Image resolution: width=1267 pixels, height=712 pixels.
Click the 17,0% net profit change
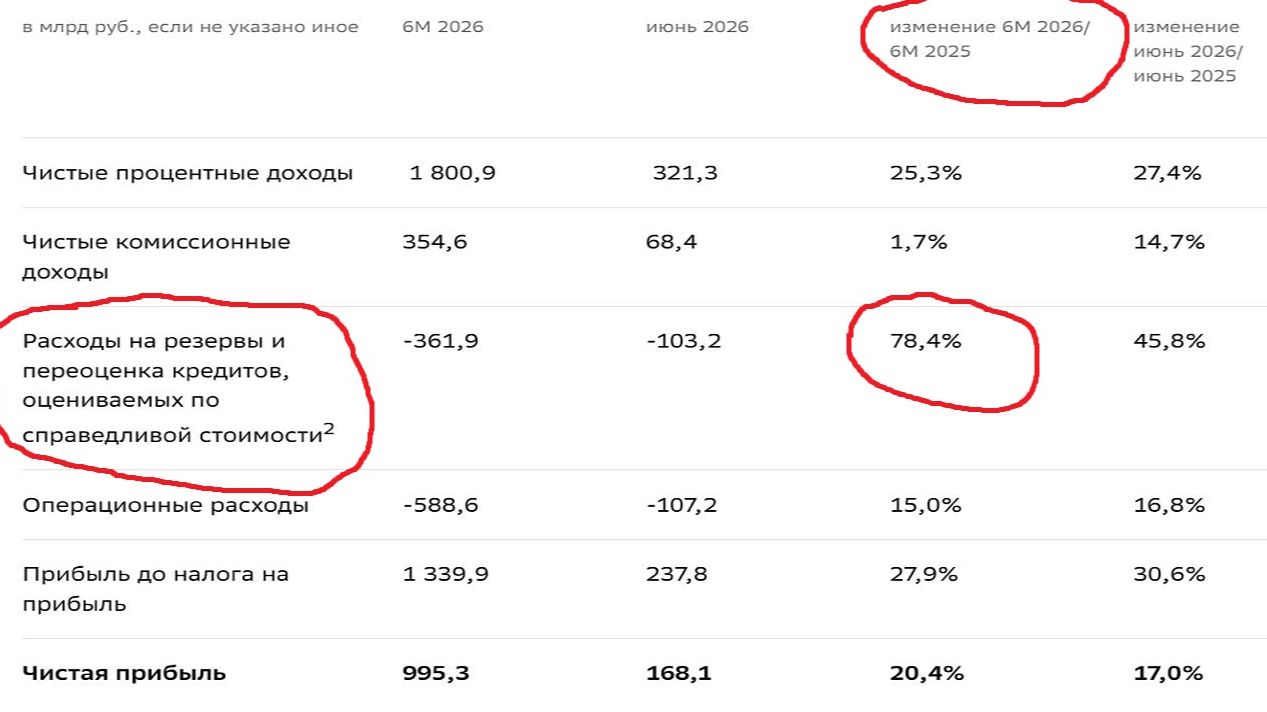coord(1169,673)
